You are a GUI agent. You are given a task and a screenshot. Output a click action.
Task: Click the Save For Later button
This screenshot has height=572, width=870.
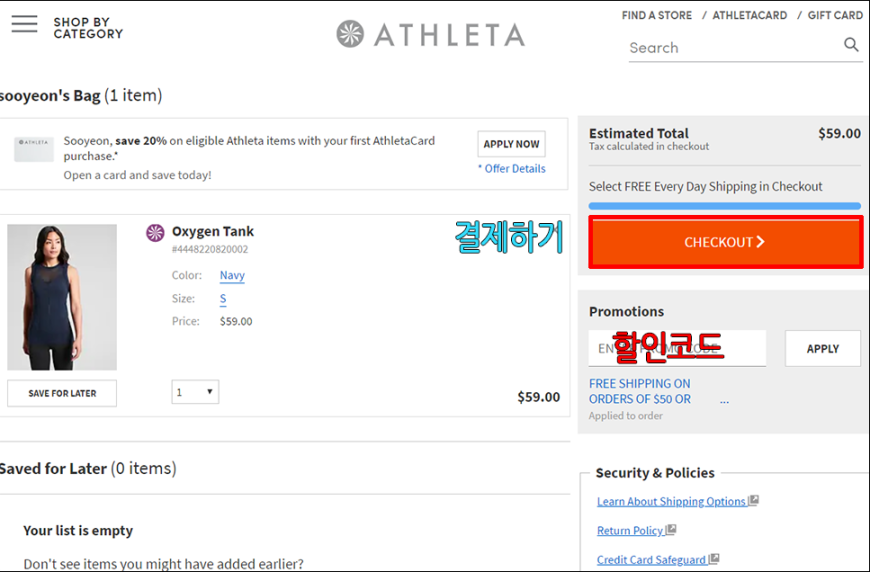pos(62,393)
